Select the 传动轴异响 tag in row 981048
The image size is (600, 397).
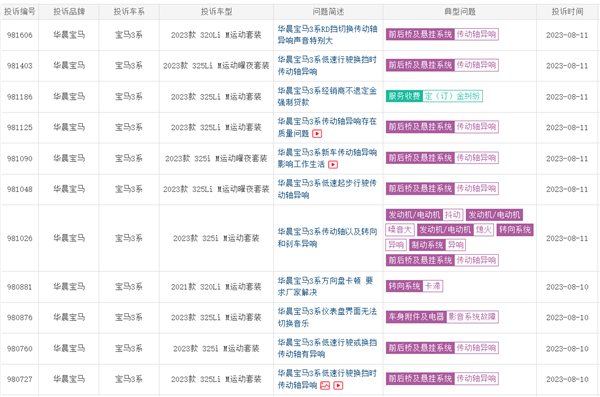coord(476,188)
